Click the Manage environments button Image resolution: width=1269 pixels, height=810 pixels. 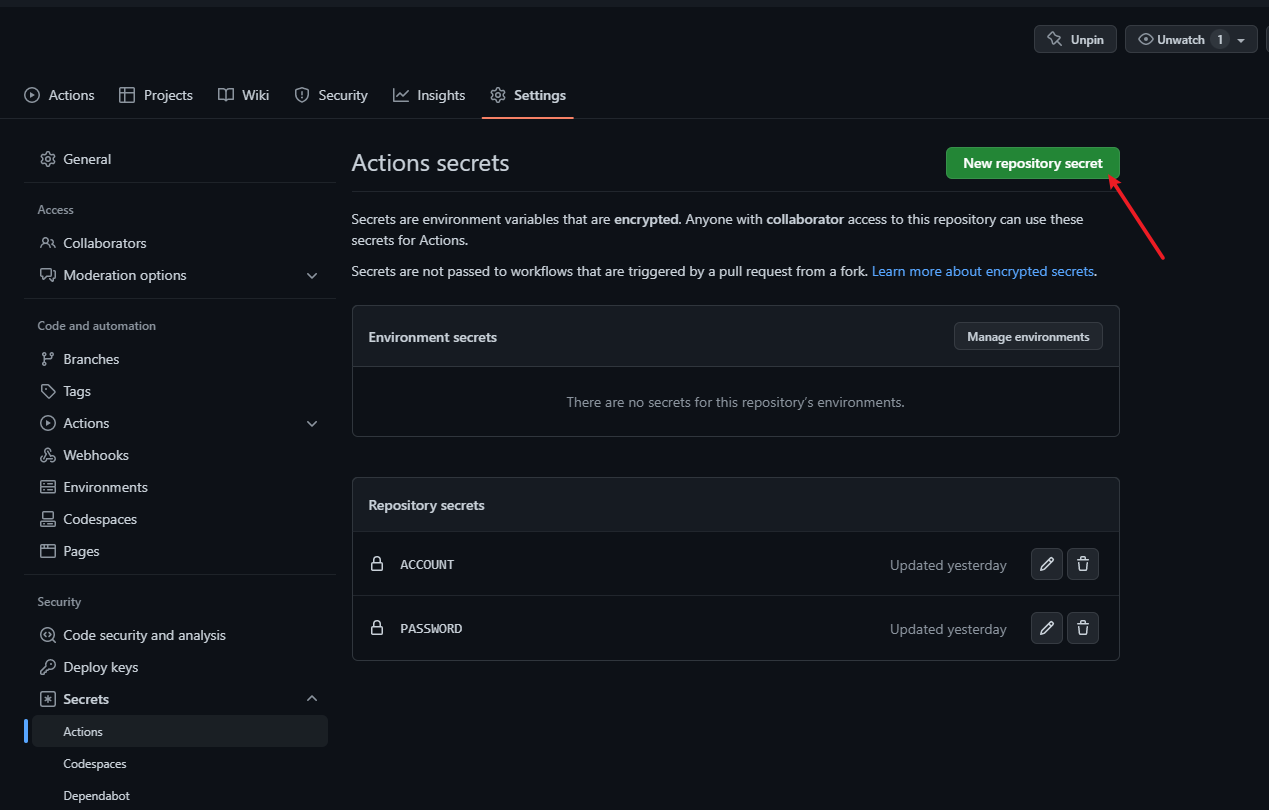pos(1027,337)
